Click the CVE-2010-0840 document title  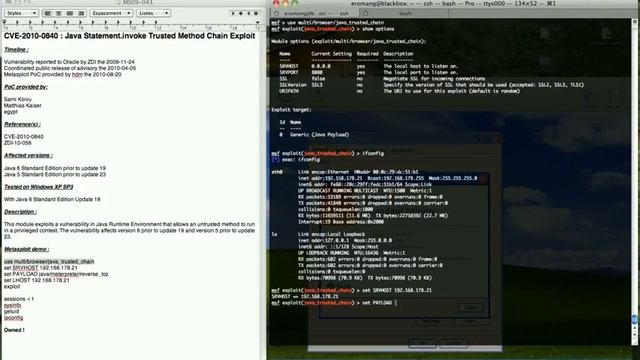point(129,36)
